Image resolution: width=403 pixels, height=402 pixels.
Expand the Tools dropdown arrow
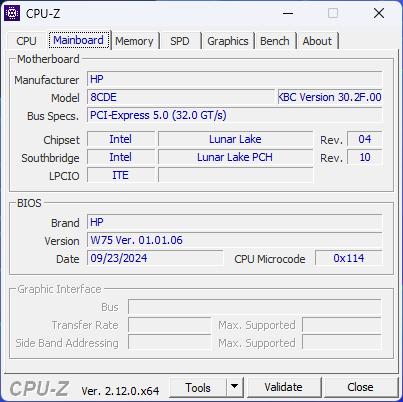[235, 387]
